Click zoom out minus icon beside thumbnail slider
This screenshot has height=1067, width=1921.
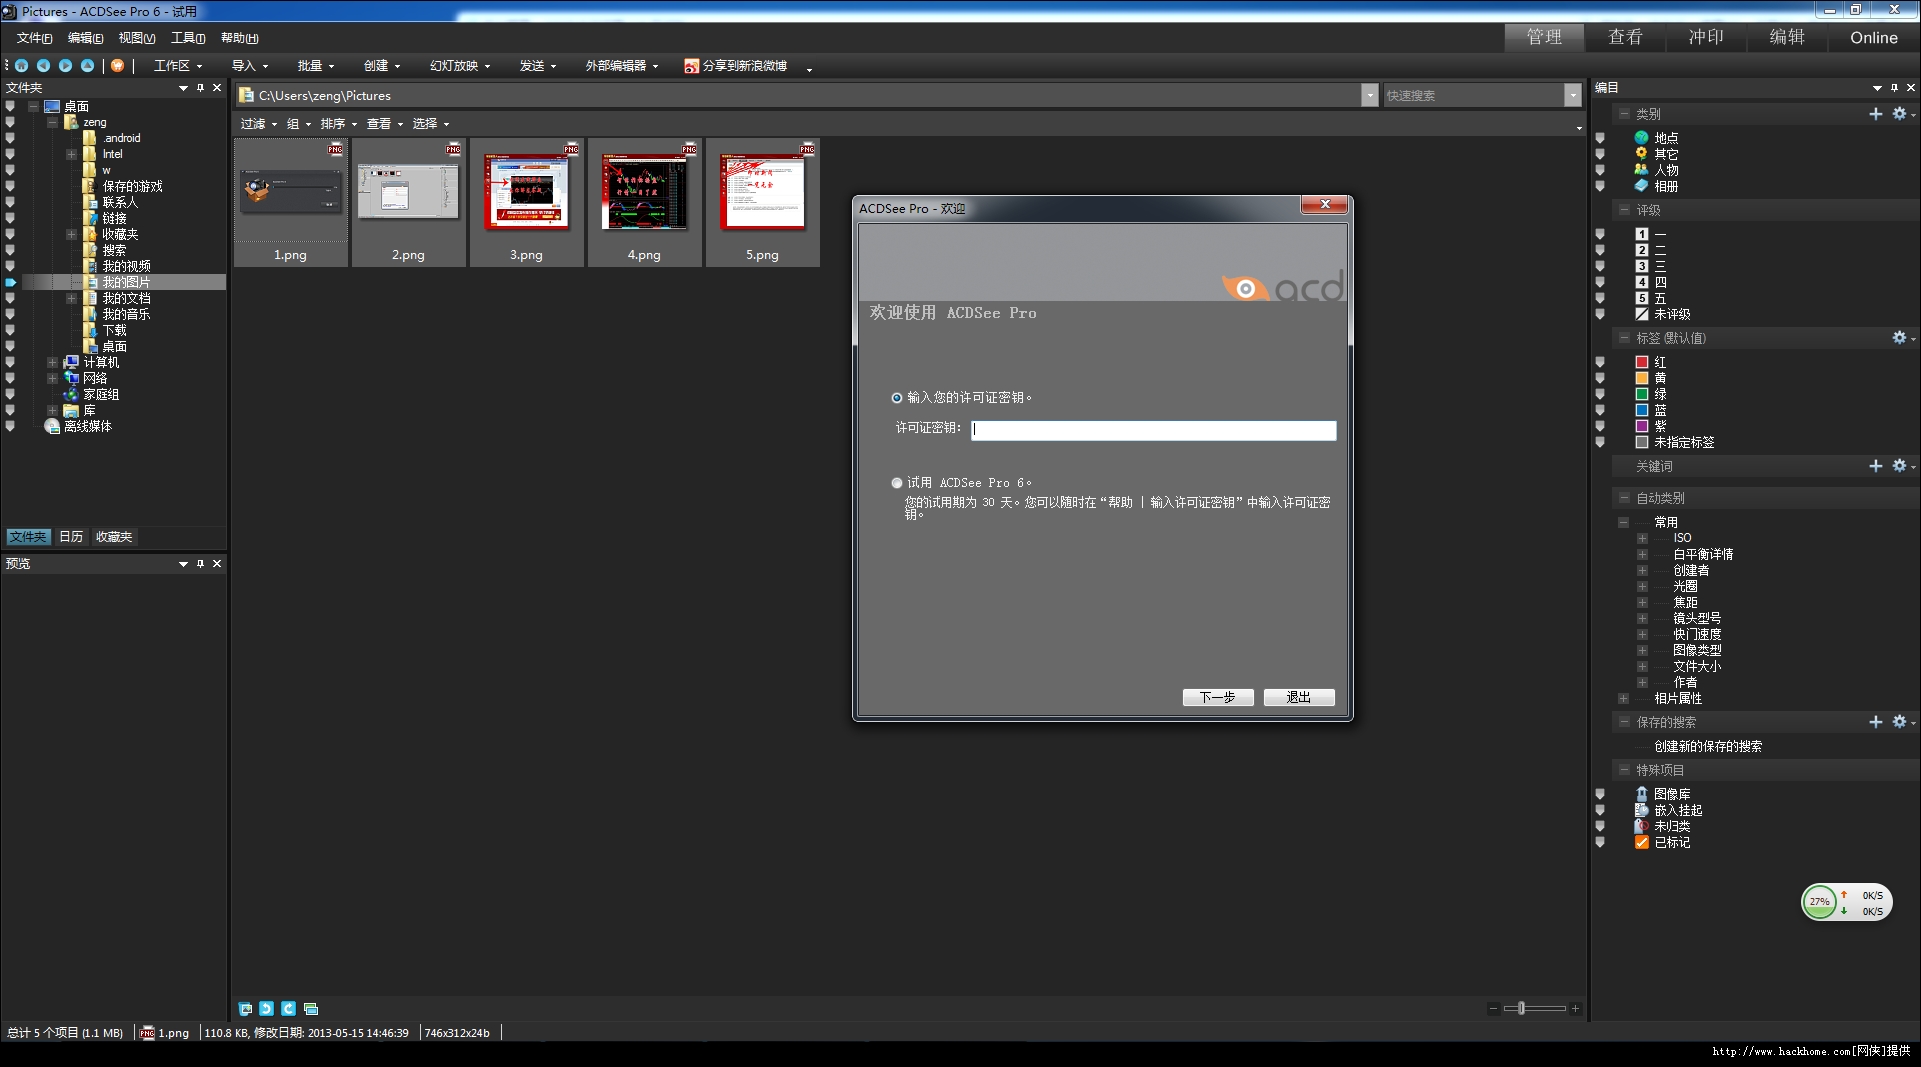(1493, 1008)
